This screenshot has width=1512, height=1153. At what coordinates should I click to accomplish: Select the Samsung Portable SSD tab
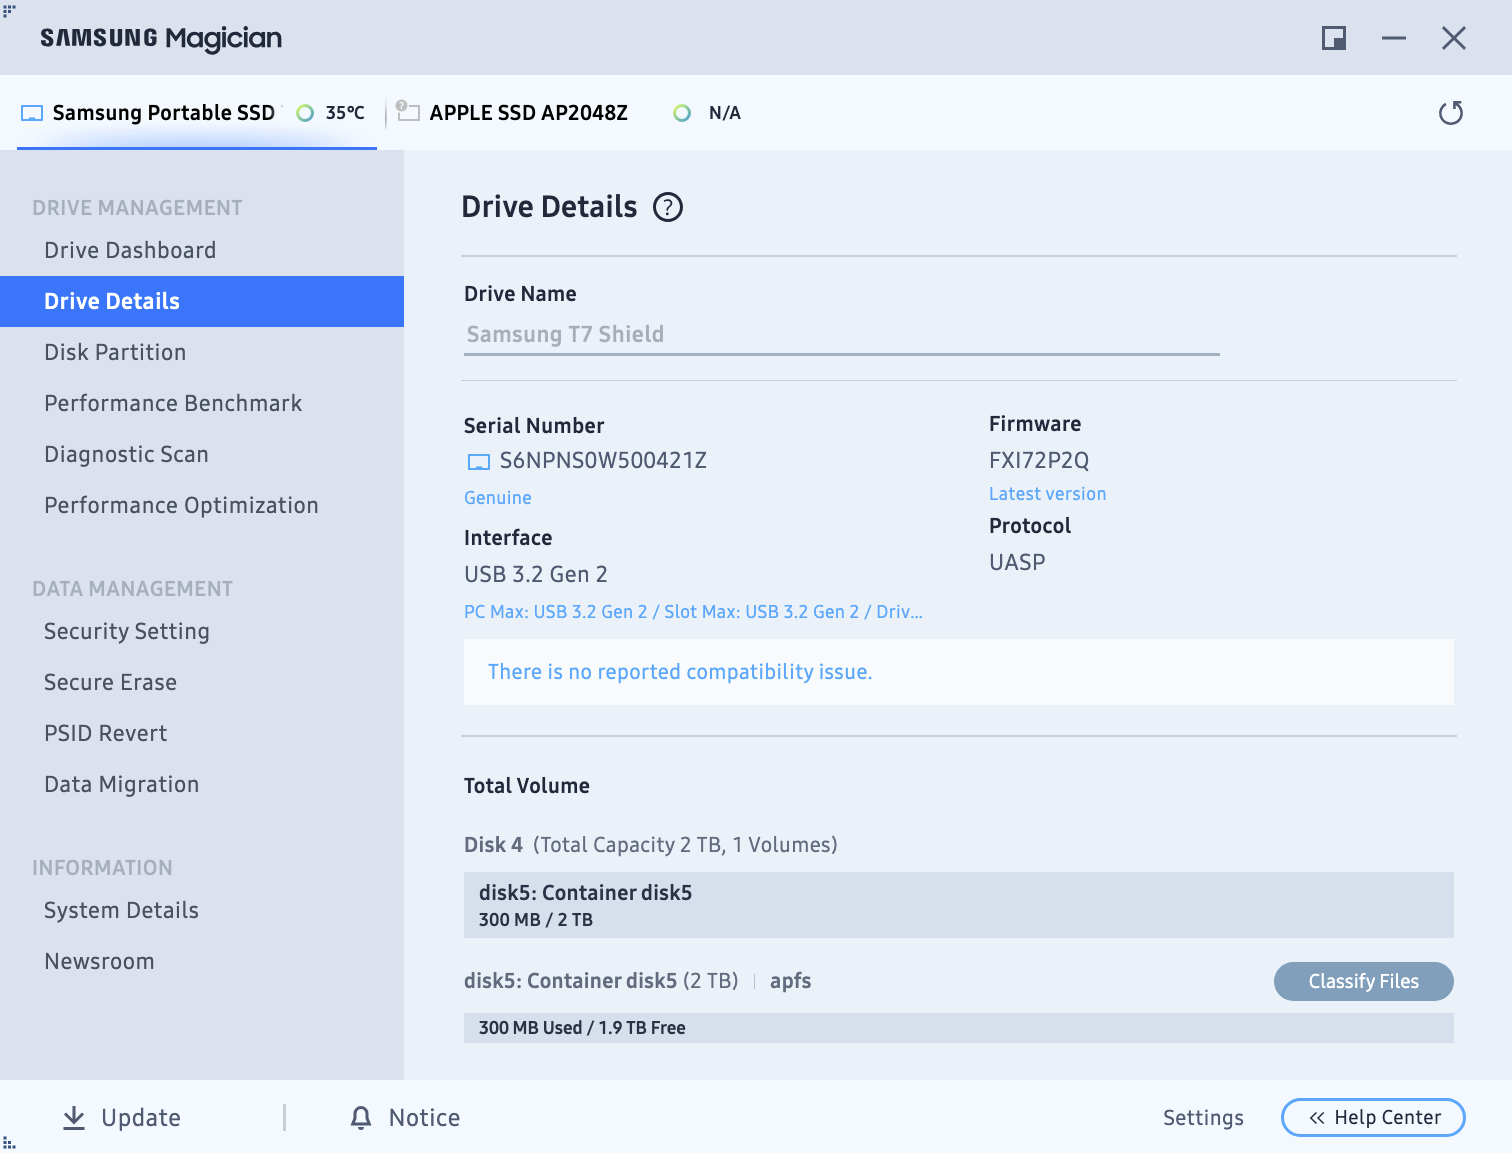[197, 113]
